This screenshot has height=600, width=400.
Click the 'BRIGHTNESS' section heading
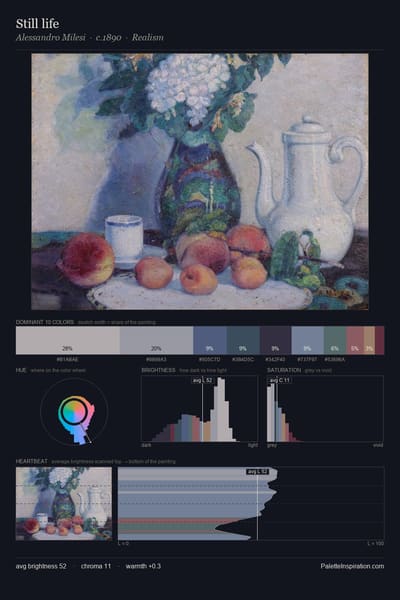point(158,370)
